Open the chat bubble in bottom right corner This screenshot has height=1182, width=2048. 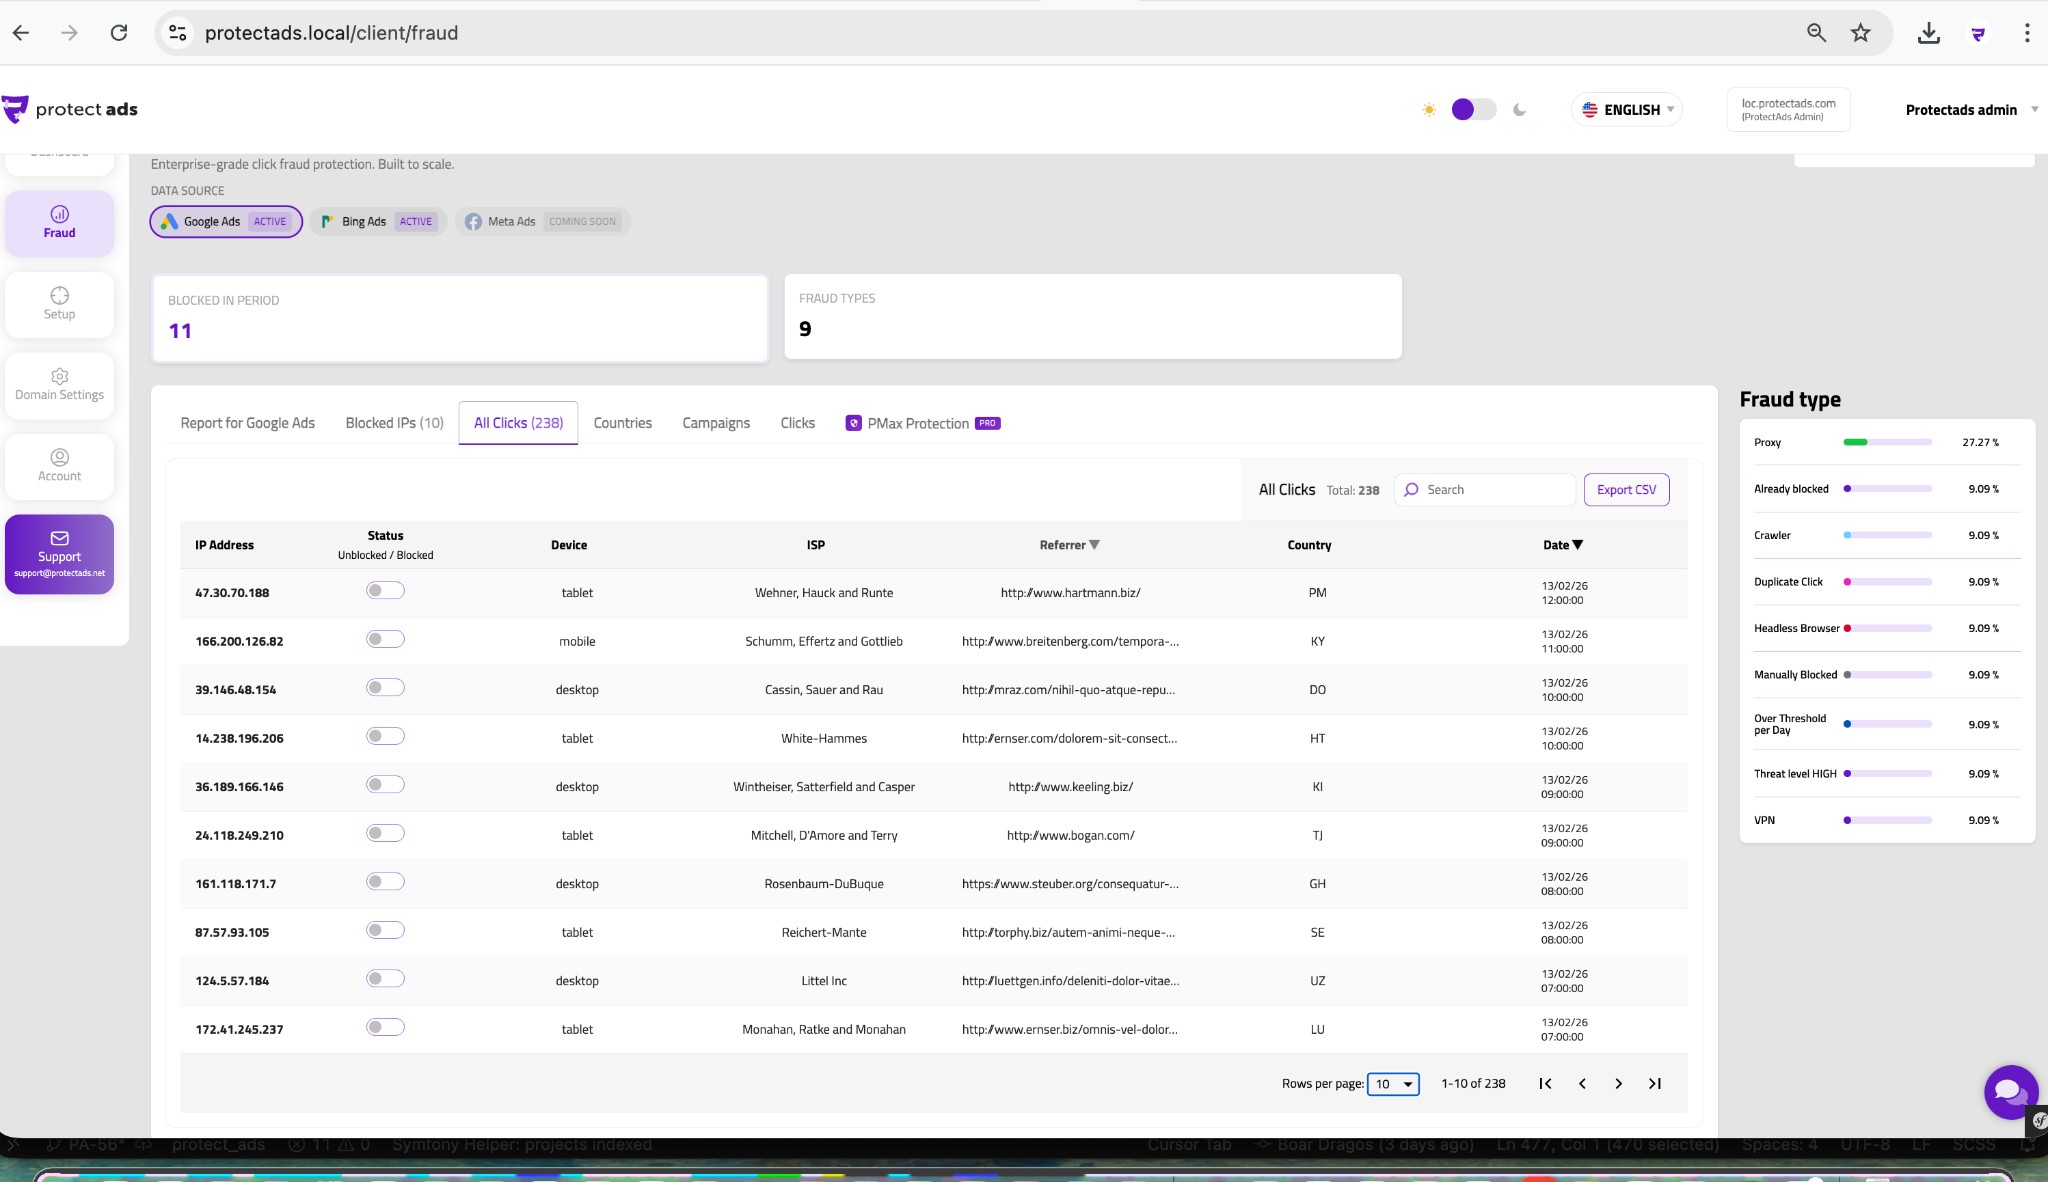point(2009,1092)
